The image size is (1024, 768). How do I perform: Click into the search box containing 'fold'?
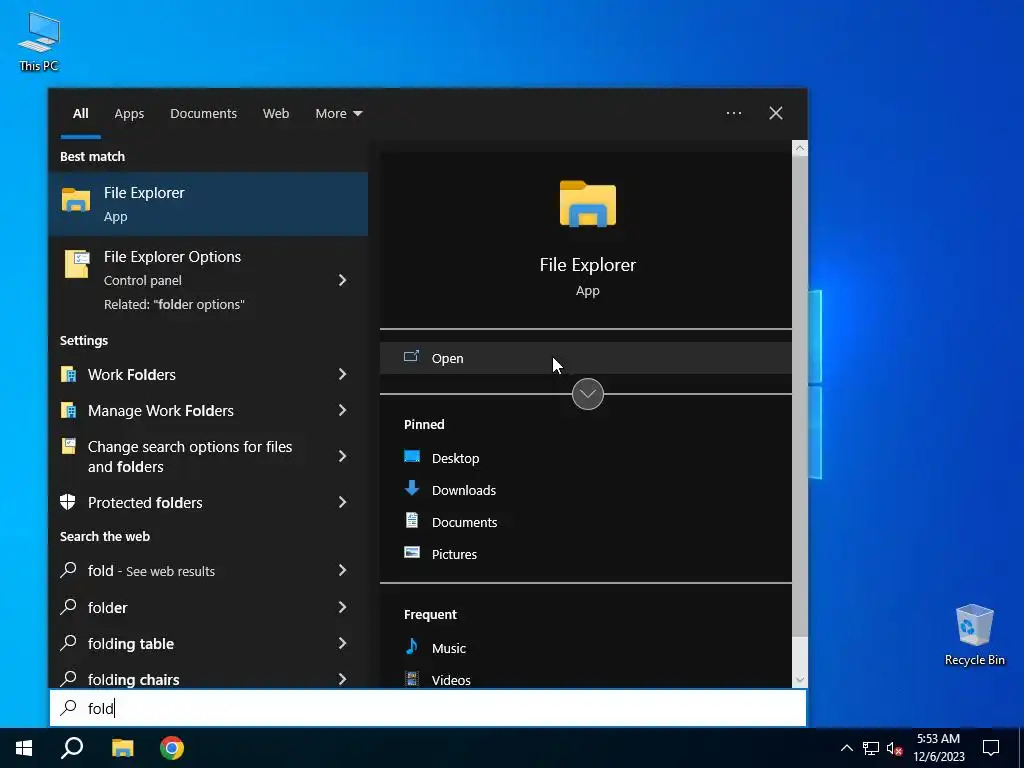pos(428,708)
